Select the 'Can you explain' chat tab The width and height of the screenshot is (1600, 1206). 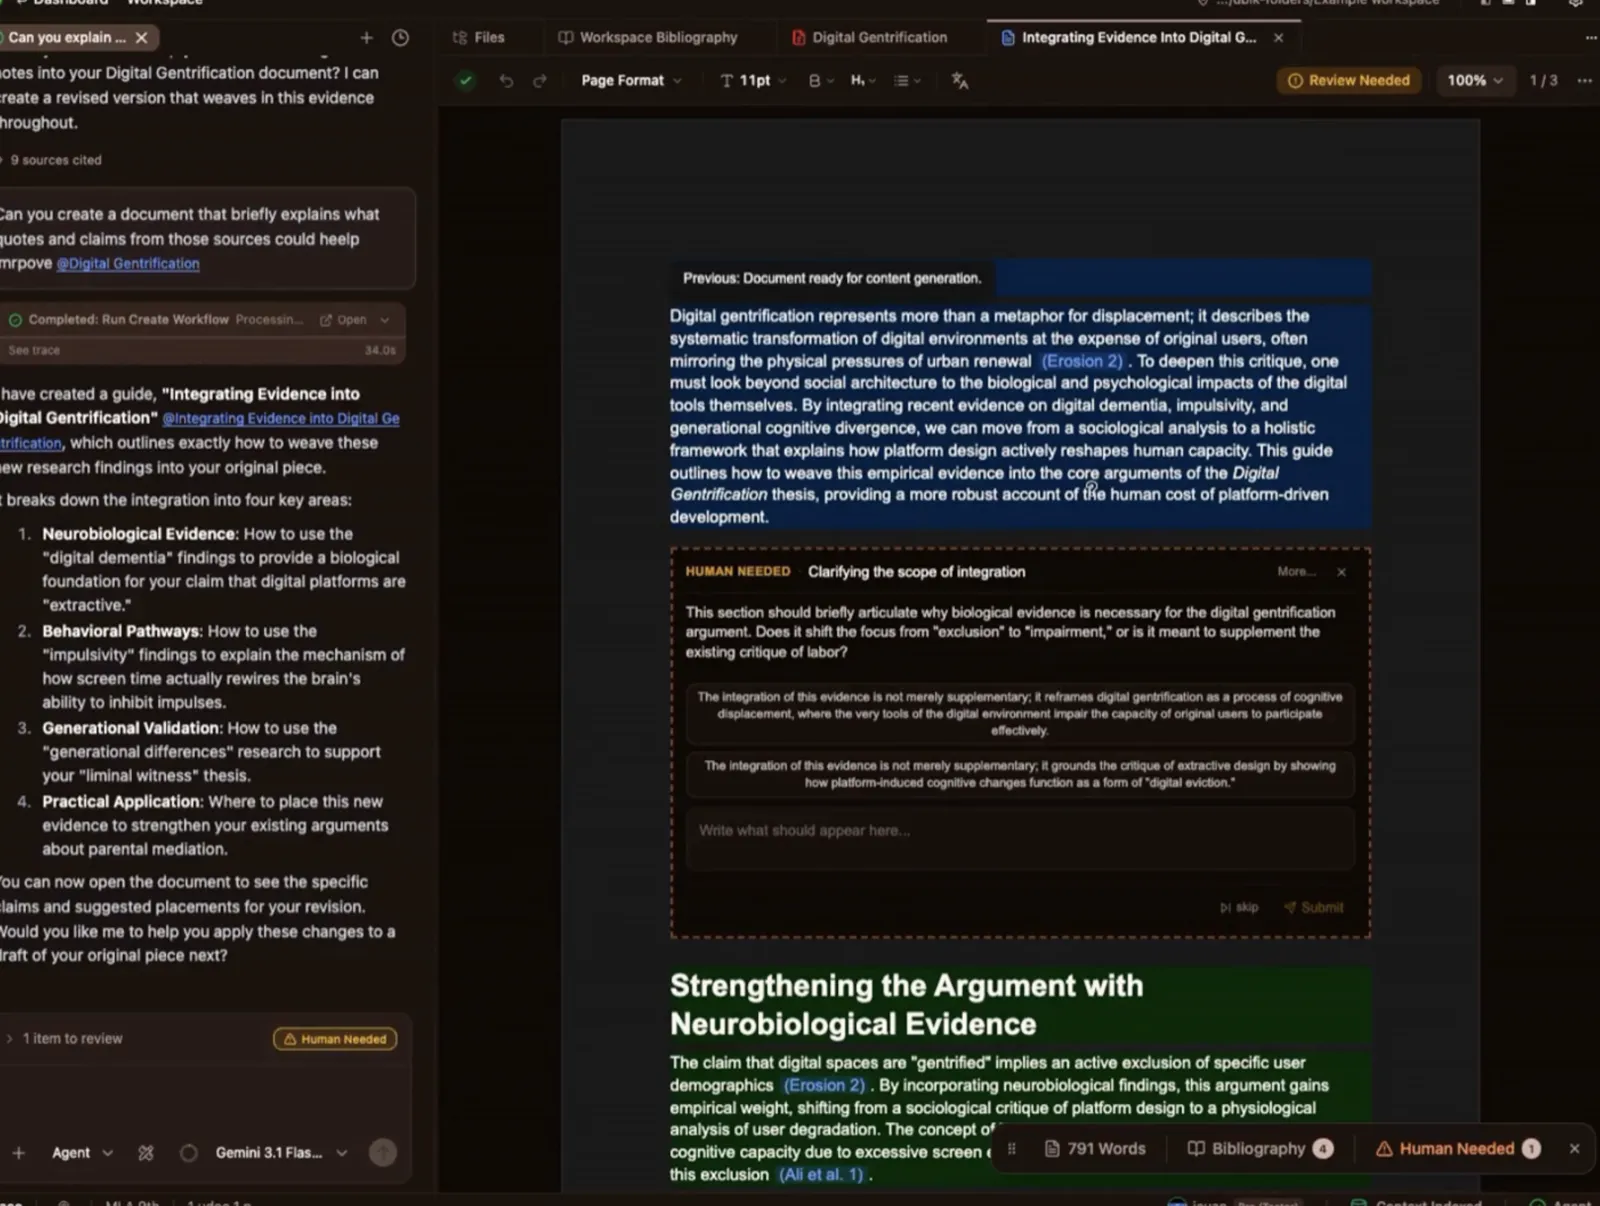66,38
